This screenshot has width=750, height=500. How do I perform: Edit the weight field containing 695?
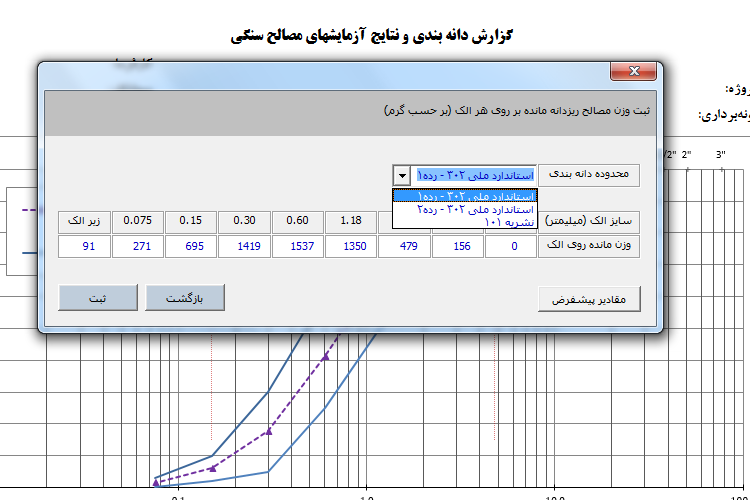191,246
